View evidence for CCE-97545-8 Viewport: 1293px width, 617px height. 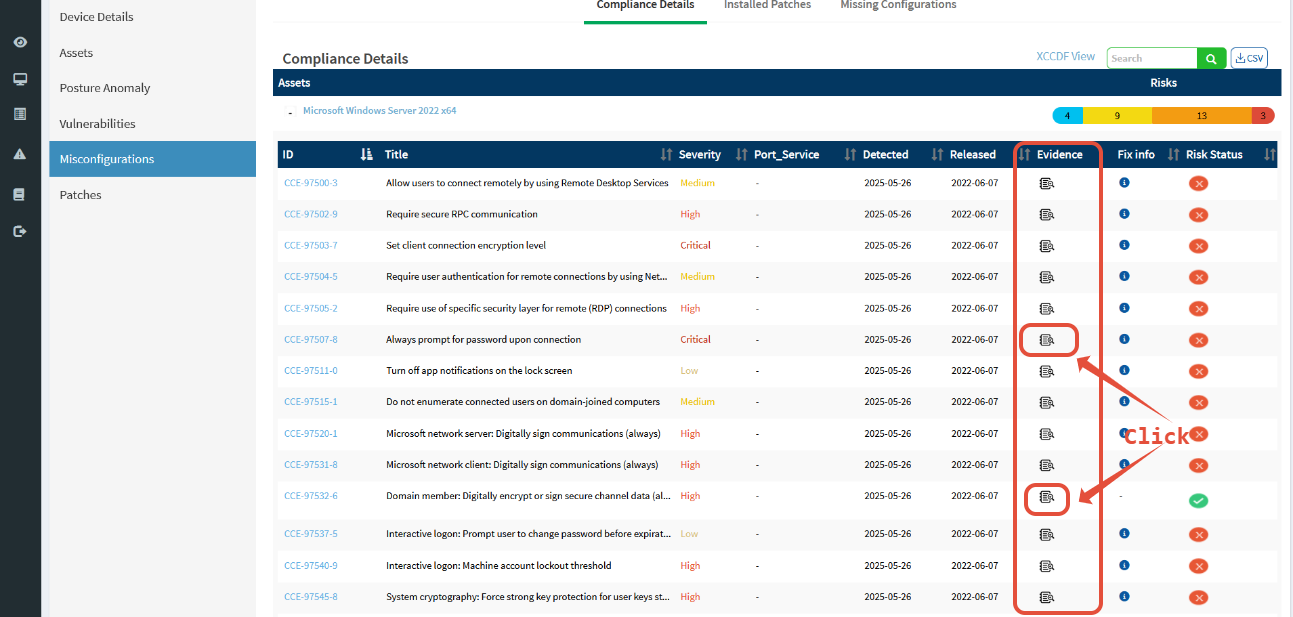pos(1047,597)
